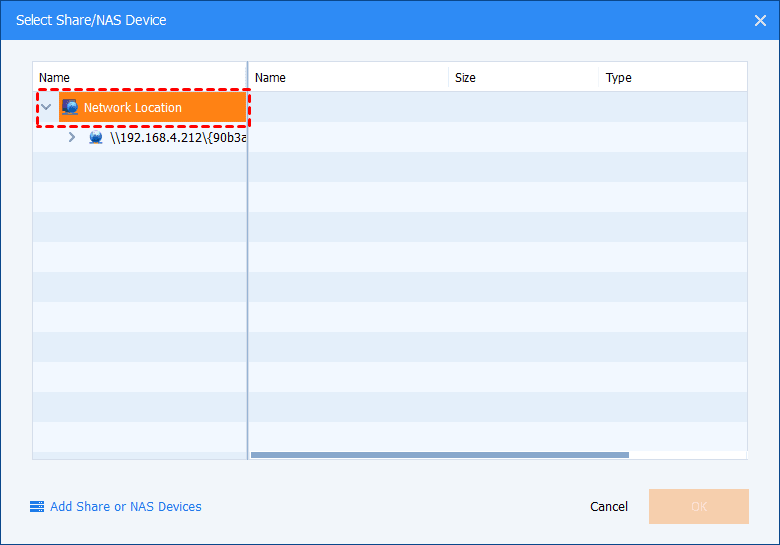
Task: Select the Network Location label
Action: (133, 107)
